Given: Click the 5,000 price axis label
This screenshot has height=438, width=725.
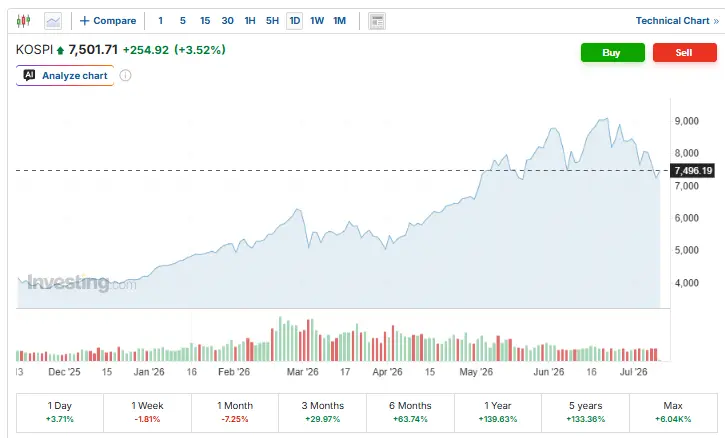Looking at the screenshot, I should tap(687, 250).
